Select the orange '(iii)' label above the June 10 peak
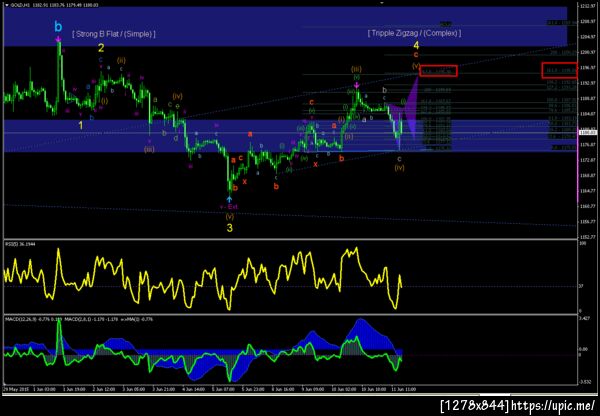The image size is (600, 416). (x=356, y=69)
